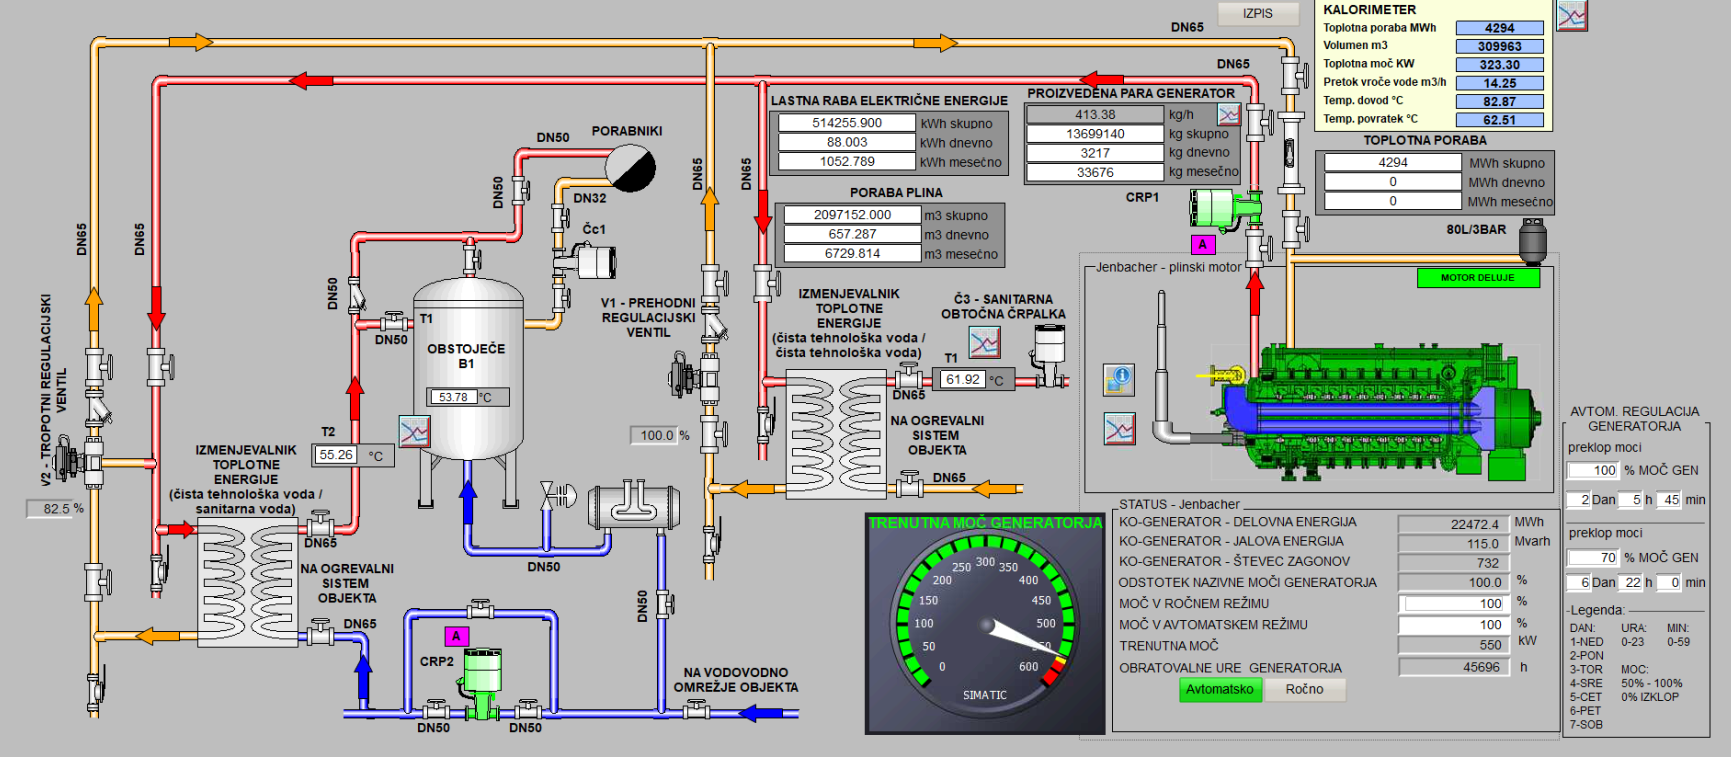Click the Čc1 circulation pump
1731x757 pixels.
coord(593,262)
